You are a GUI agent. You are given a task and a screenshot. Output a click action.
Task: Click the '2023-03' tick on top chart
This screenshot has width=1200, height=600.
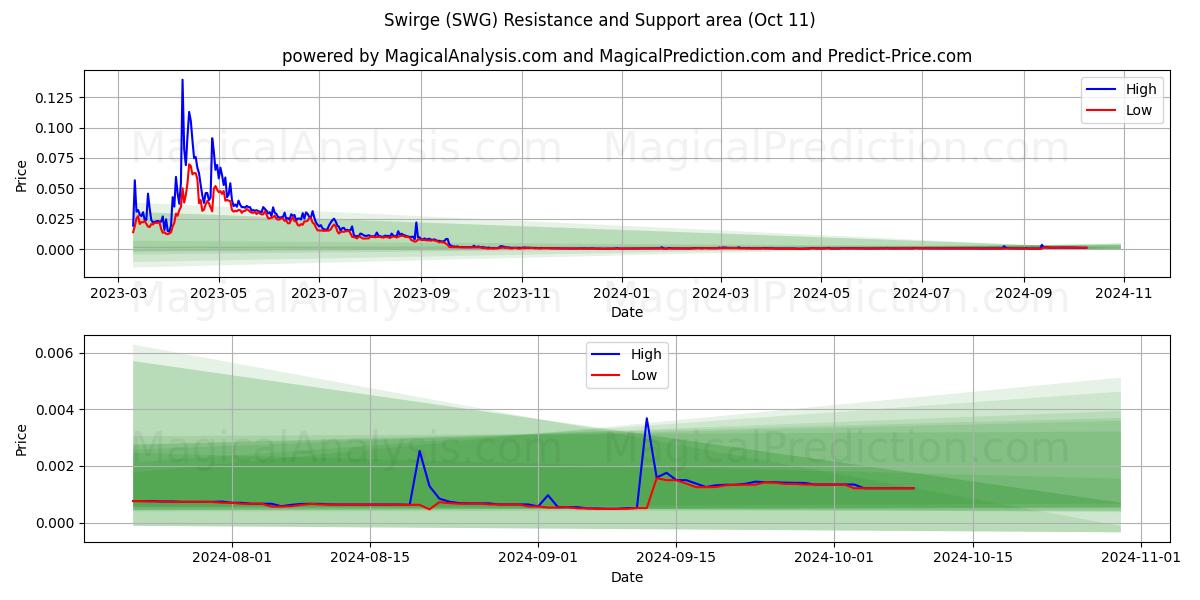click(119, 293)
